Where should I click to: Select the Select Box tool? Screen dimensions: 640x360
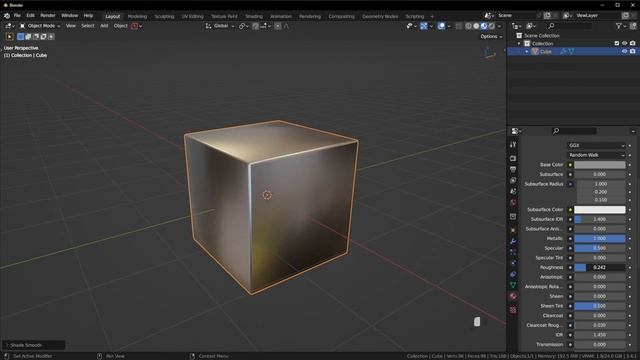[x=9, y=37]
